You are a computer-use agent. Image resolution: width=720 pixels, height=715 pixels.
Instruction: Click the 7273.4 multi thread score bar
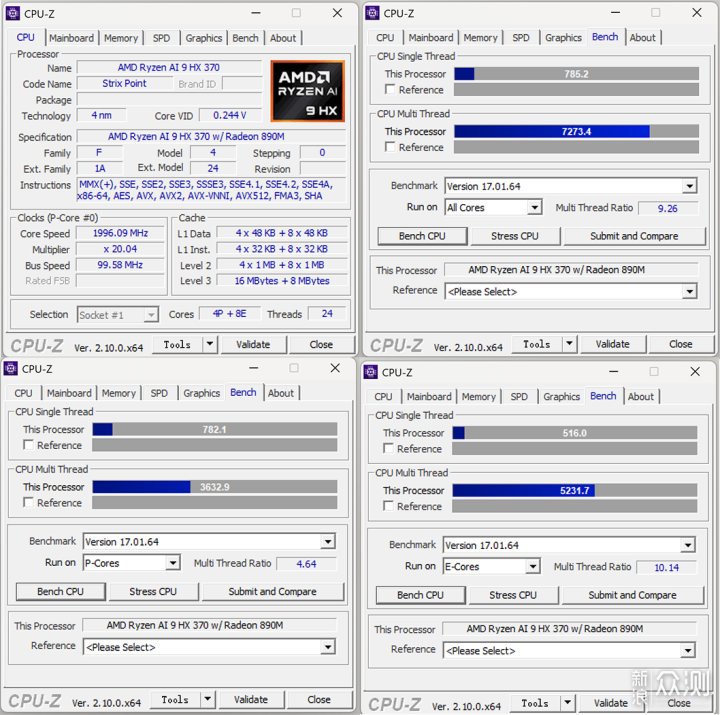[x=576, y=131]
